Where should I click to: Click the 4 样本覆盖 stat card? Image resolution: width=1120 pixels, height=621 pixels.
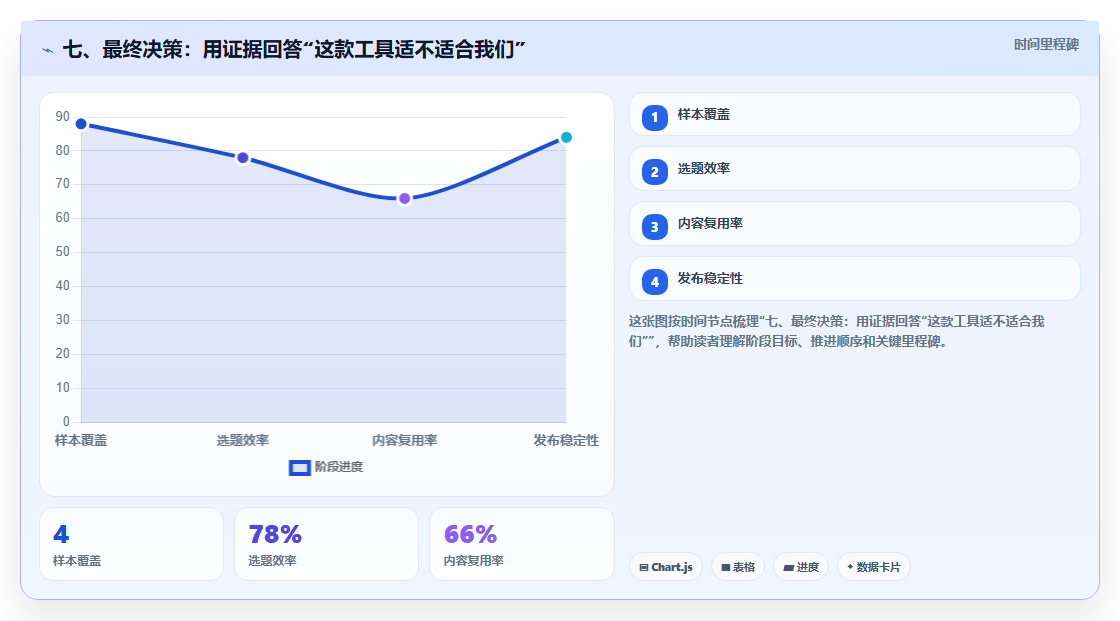(131, 545)
